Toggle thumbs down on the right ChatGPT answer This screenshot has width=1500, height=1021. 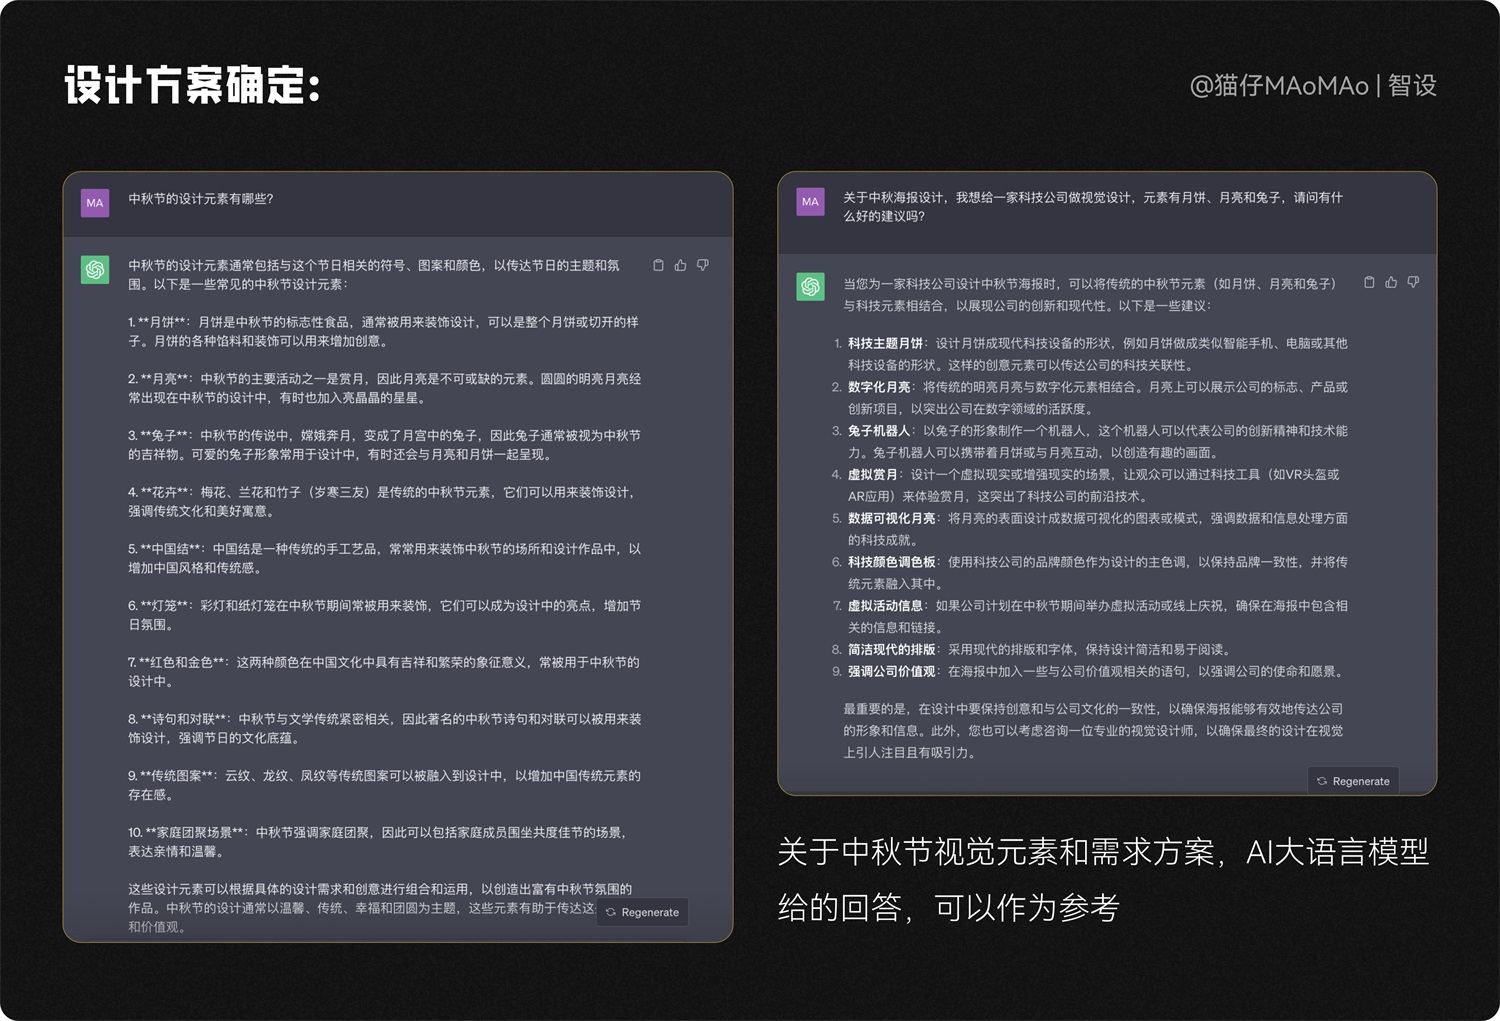point(1412,282)
